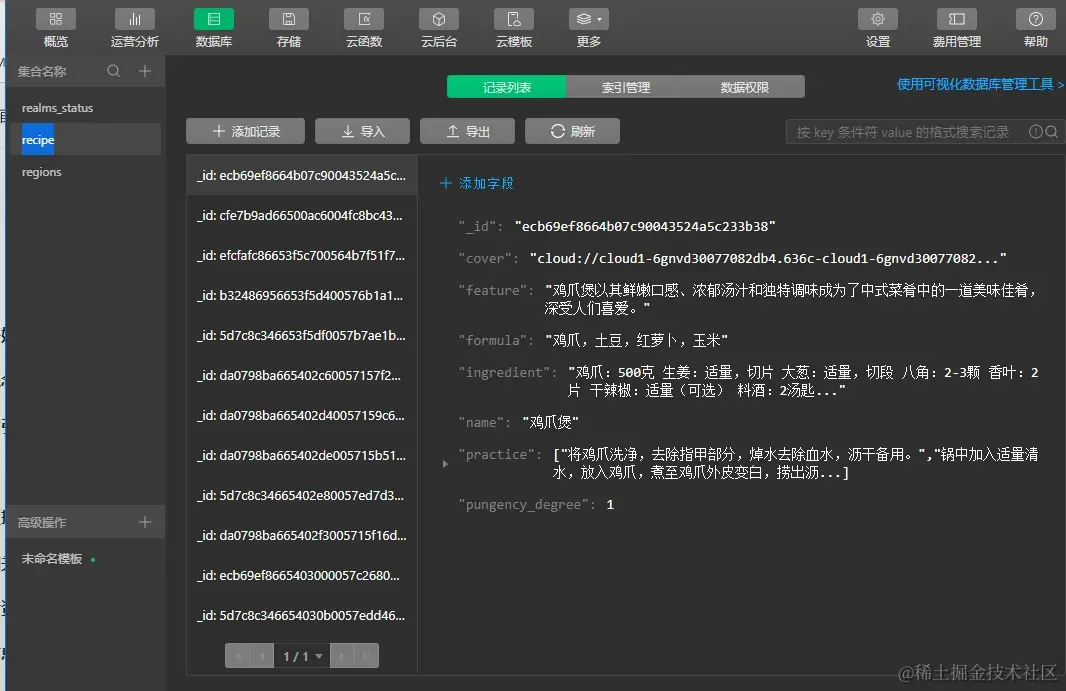Open the 云后台 backend section
The image size is (1066, 691).
click(x=438, y=27)
